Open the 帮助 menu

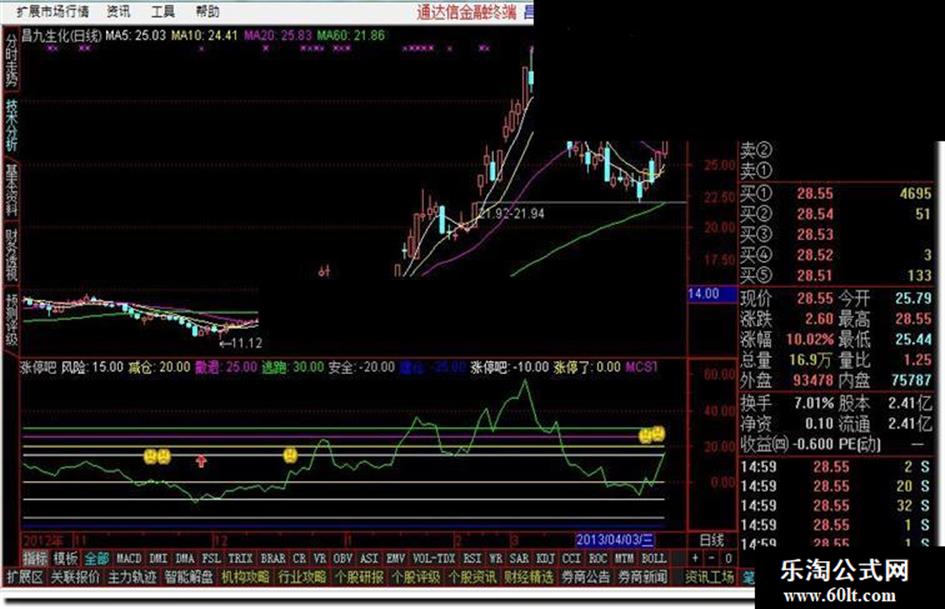207,11
